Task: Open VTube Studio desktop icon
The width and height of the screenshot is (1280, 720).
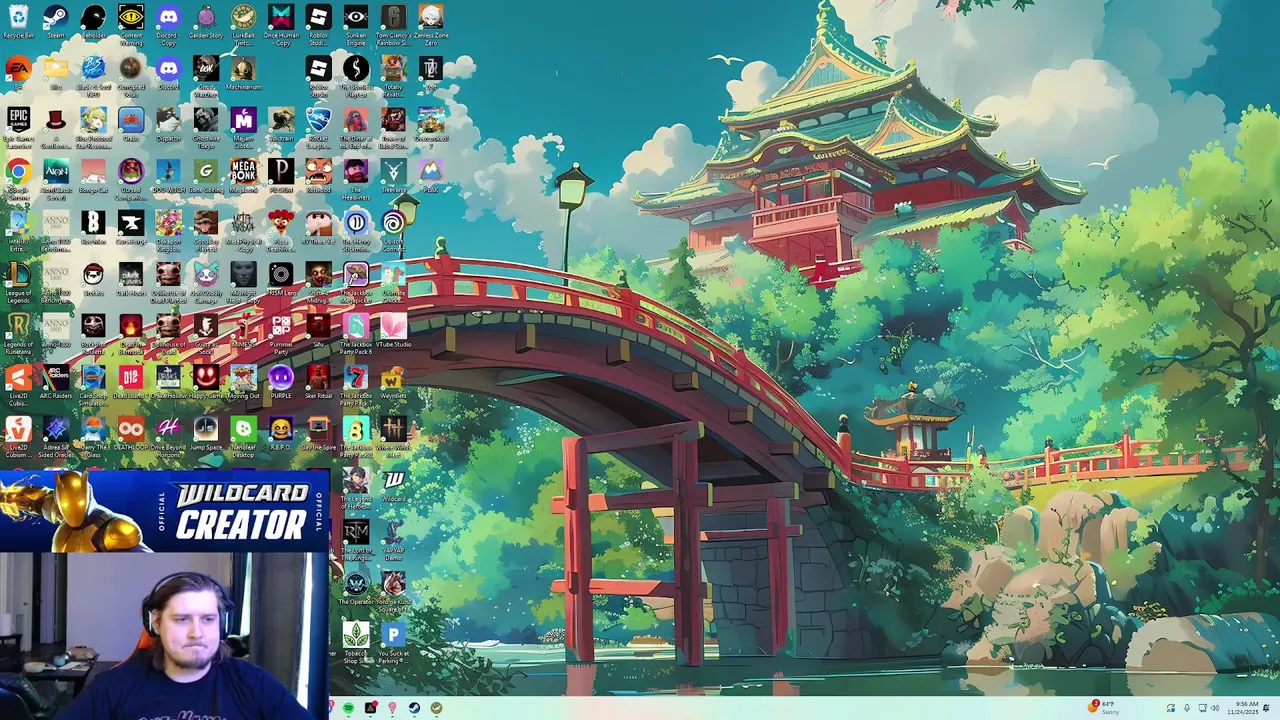Action: click(x=393, y=330)
